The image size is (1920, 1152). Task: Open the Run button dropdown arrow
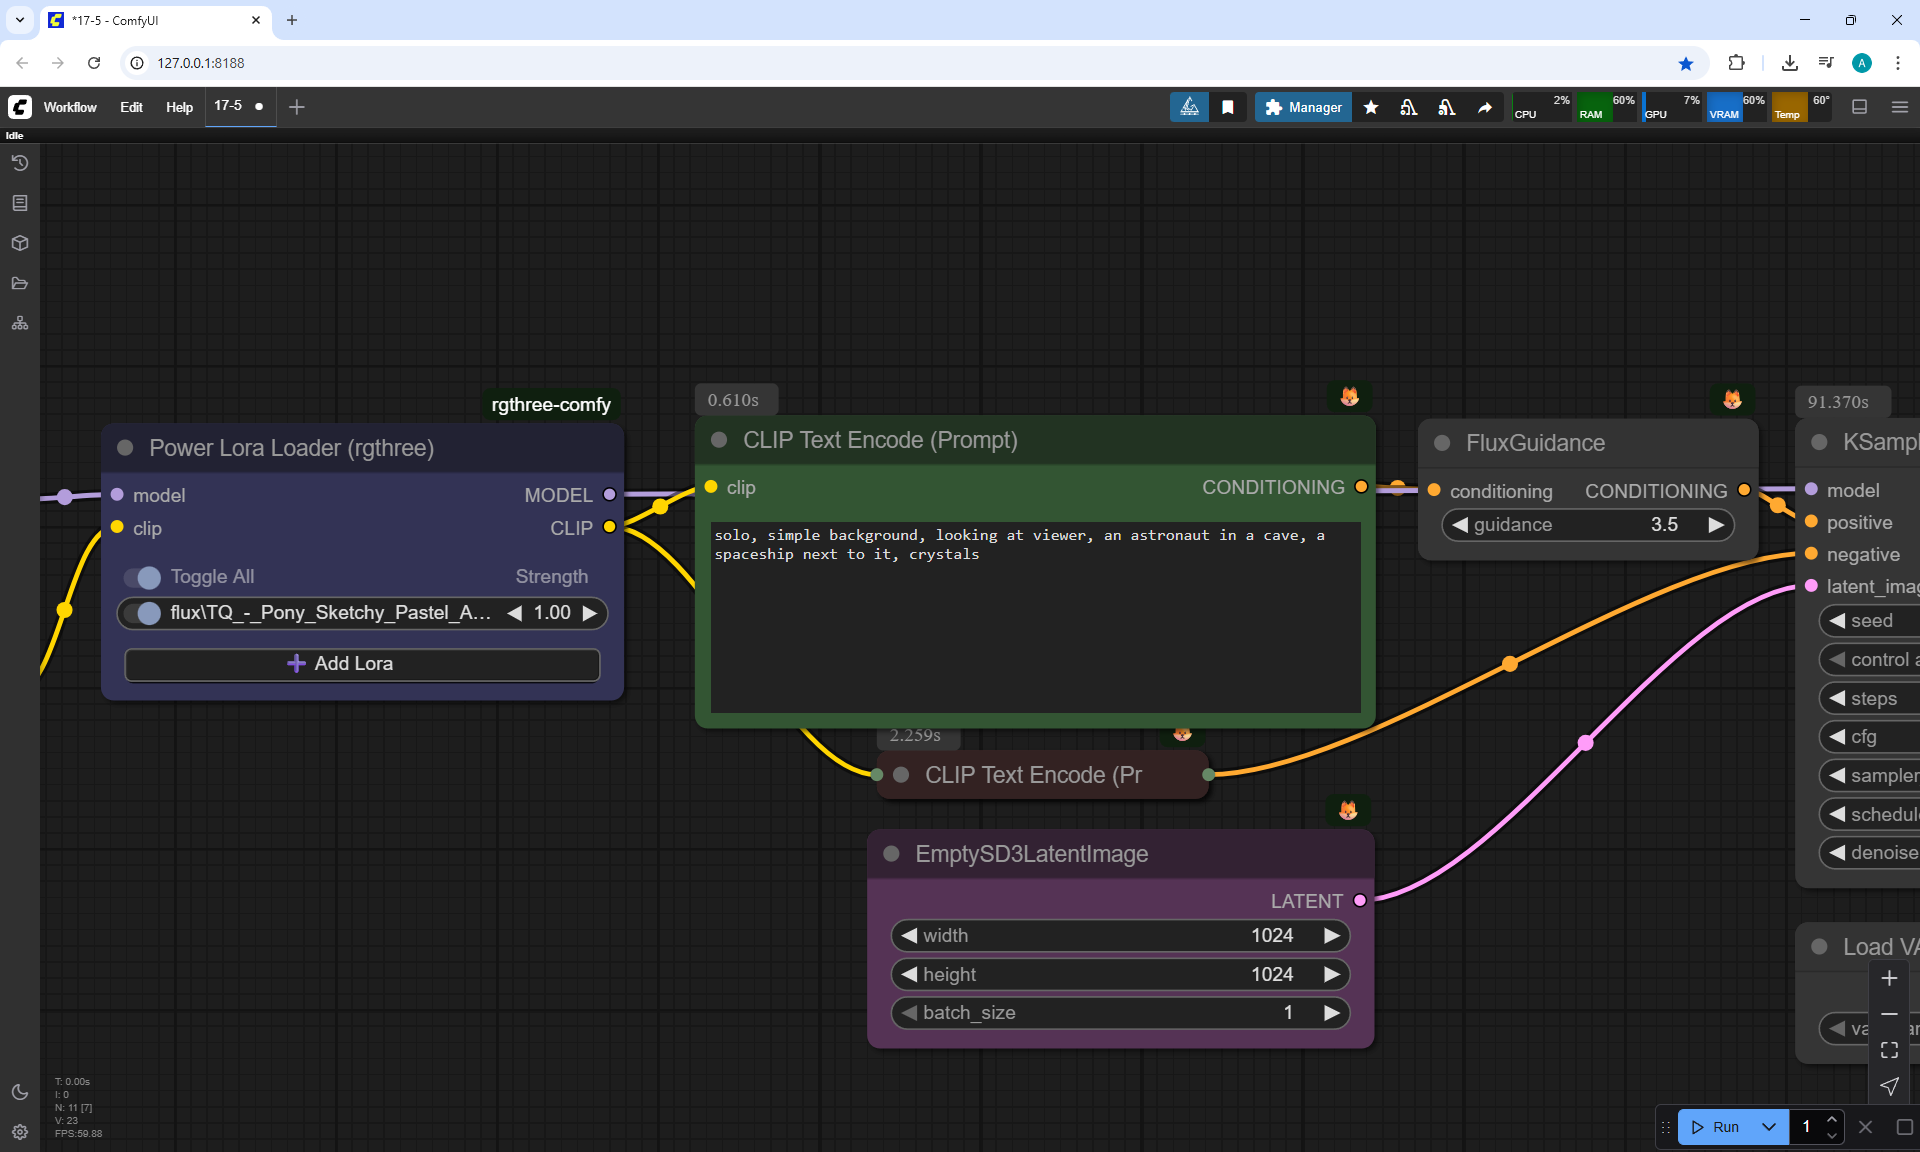pyautogui.click(x=1769, y=1127)
